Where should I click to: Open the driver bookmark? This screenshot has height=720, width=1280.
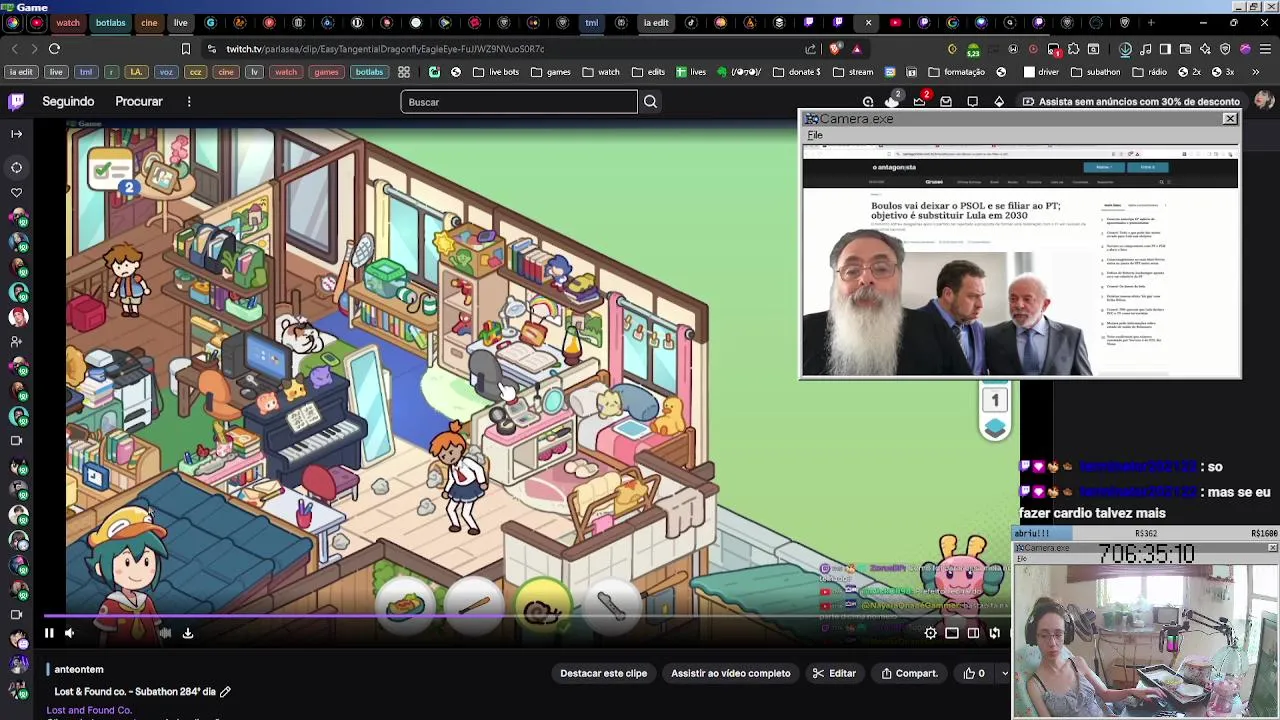tap(1041, 72)
